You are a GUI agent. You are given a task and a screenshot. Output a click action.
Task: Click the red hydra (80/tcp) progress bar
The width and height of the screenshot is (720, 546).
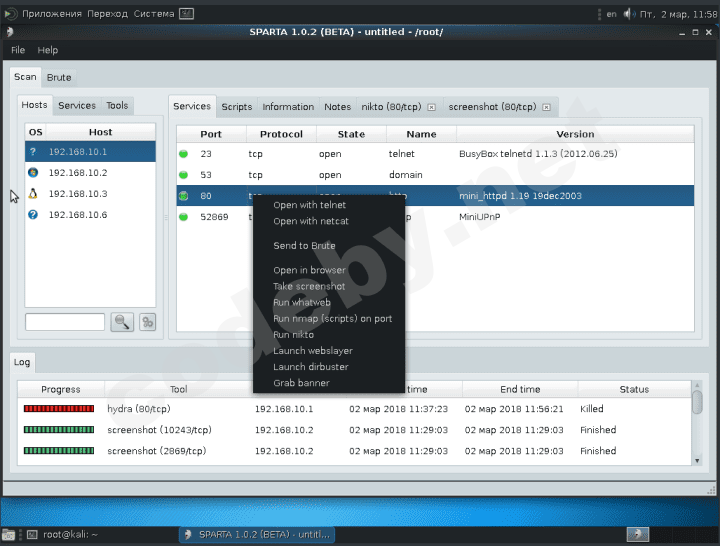click(58, 409)
